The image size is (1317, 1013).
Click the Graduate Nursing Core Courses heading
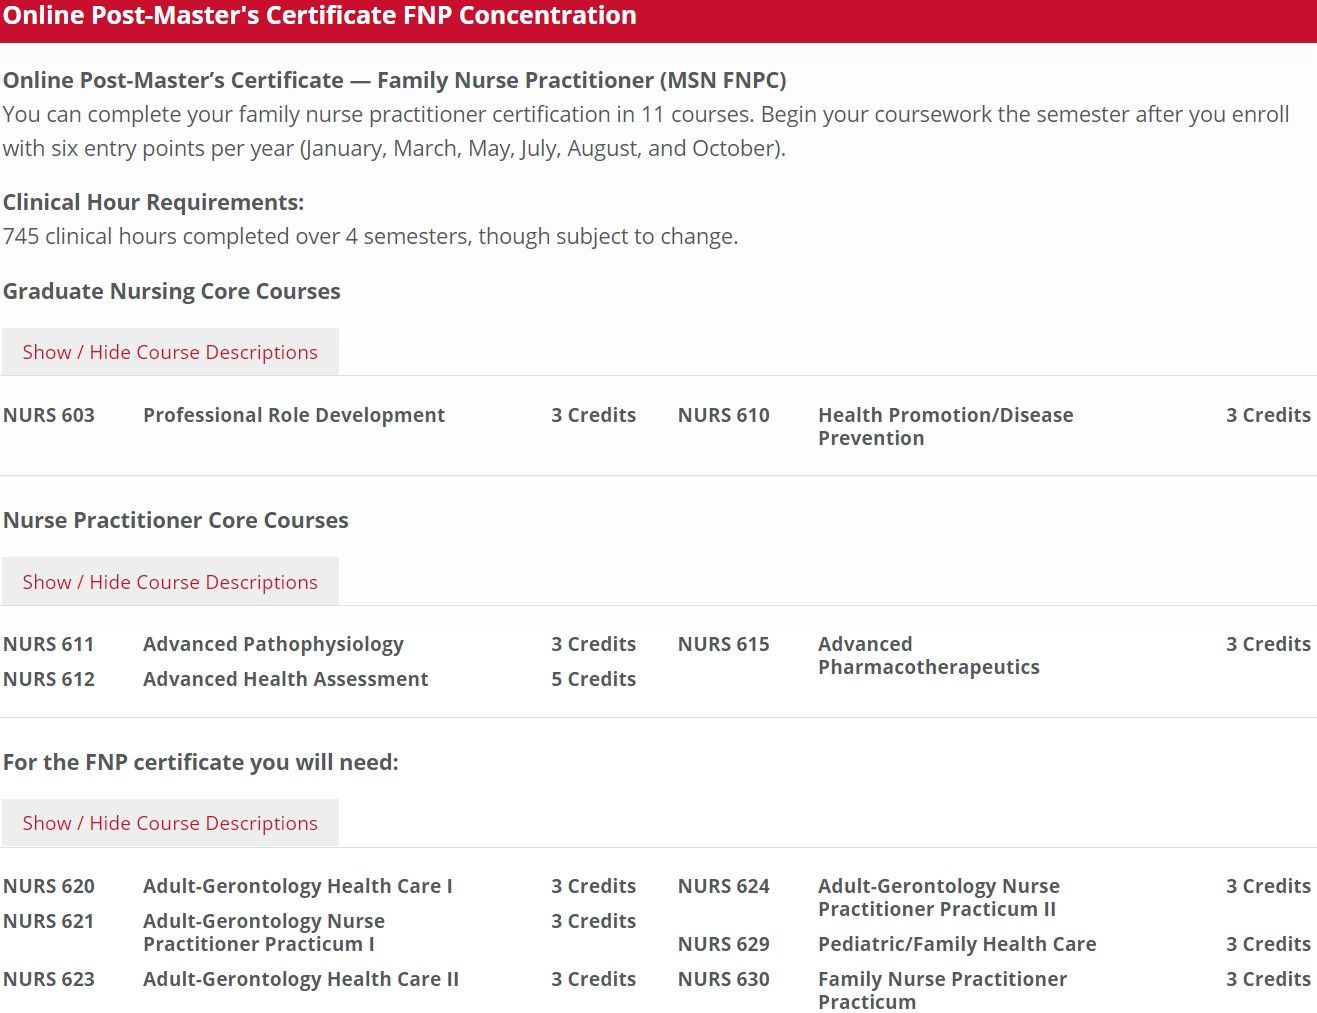172,291
